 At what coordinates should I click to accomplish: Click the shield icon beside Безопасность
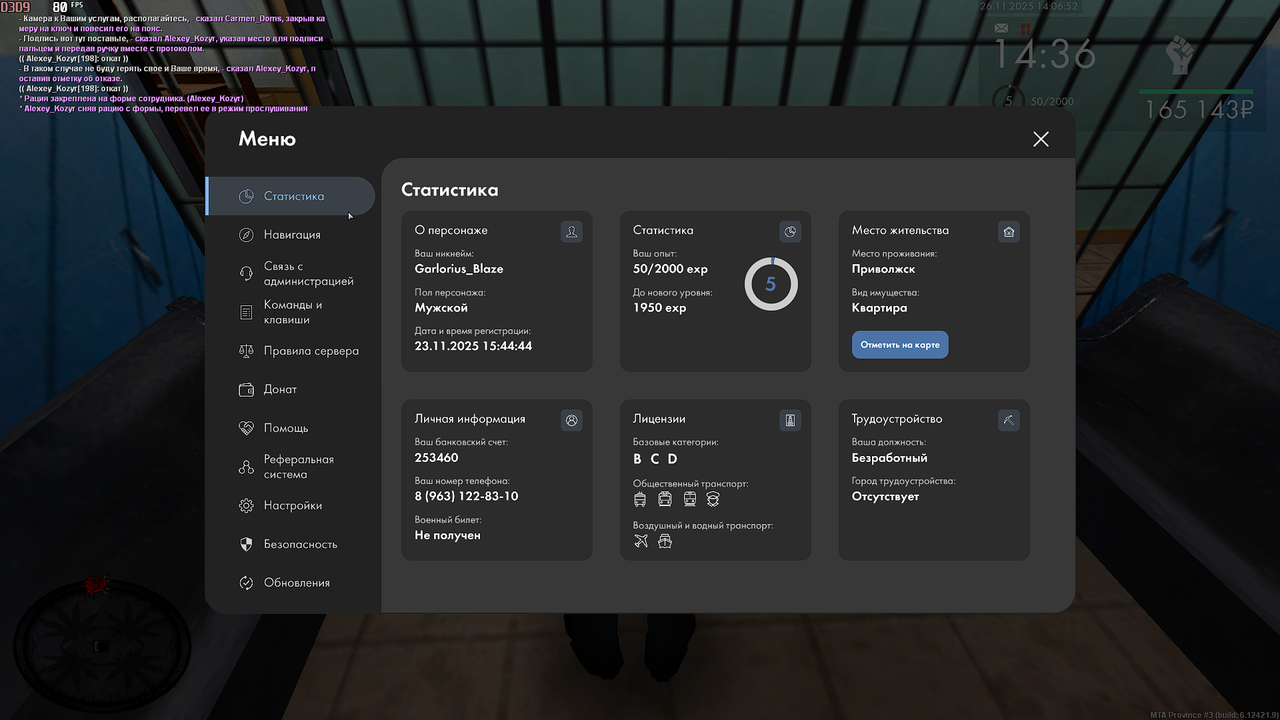[246, 544]
